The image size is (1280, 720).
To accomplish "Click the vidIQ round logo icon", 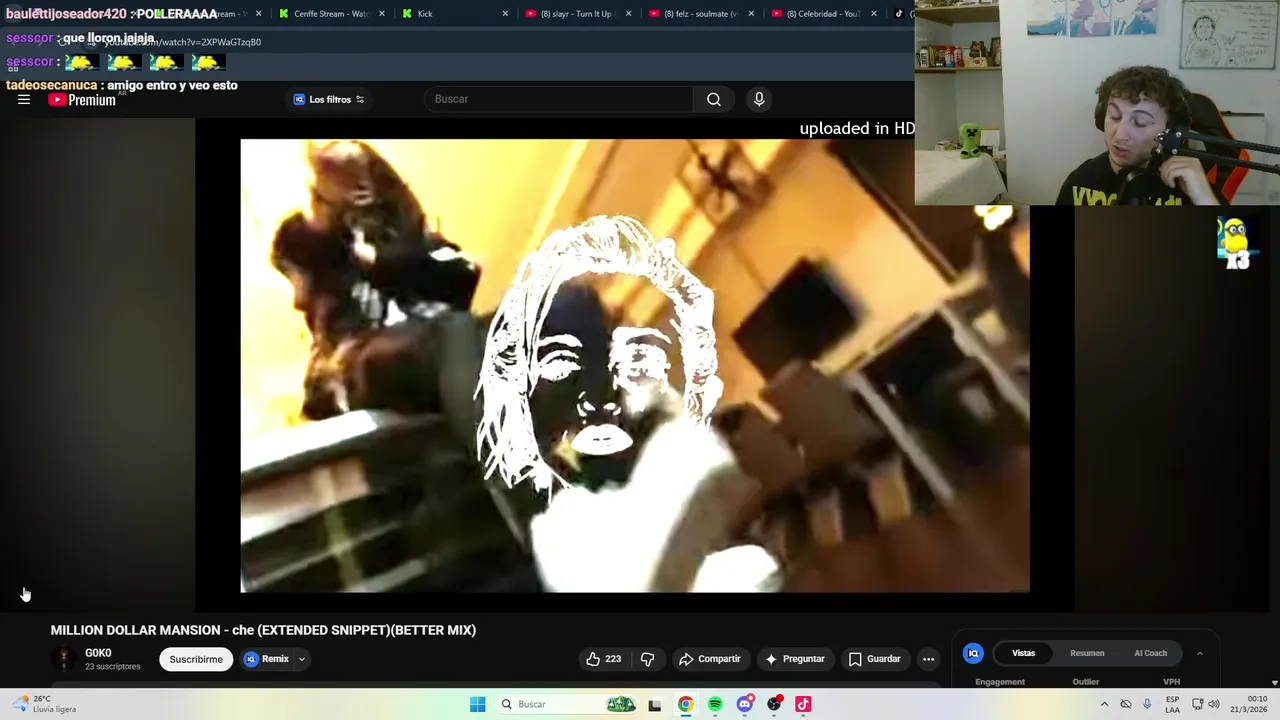I will 973,653.
